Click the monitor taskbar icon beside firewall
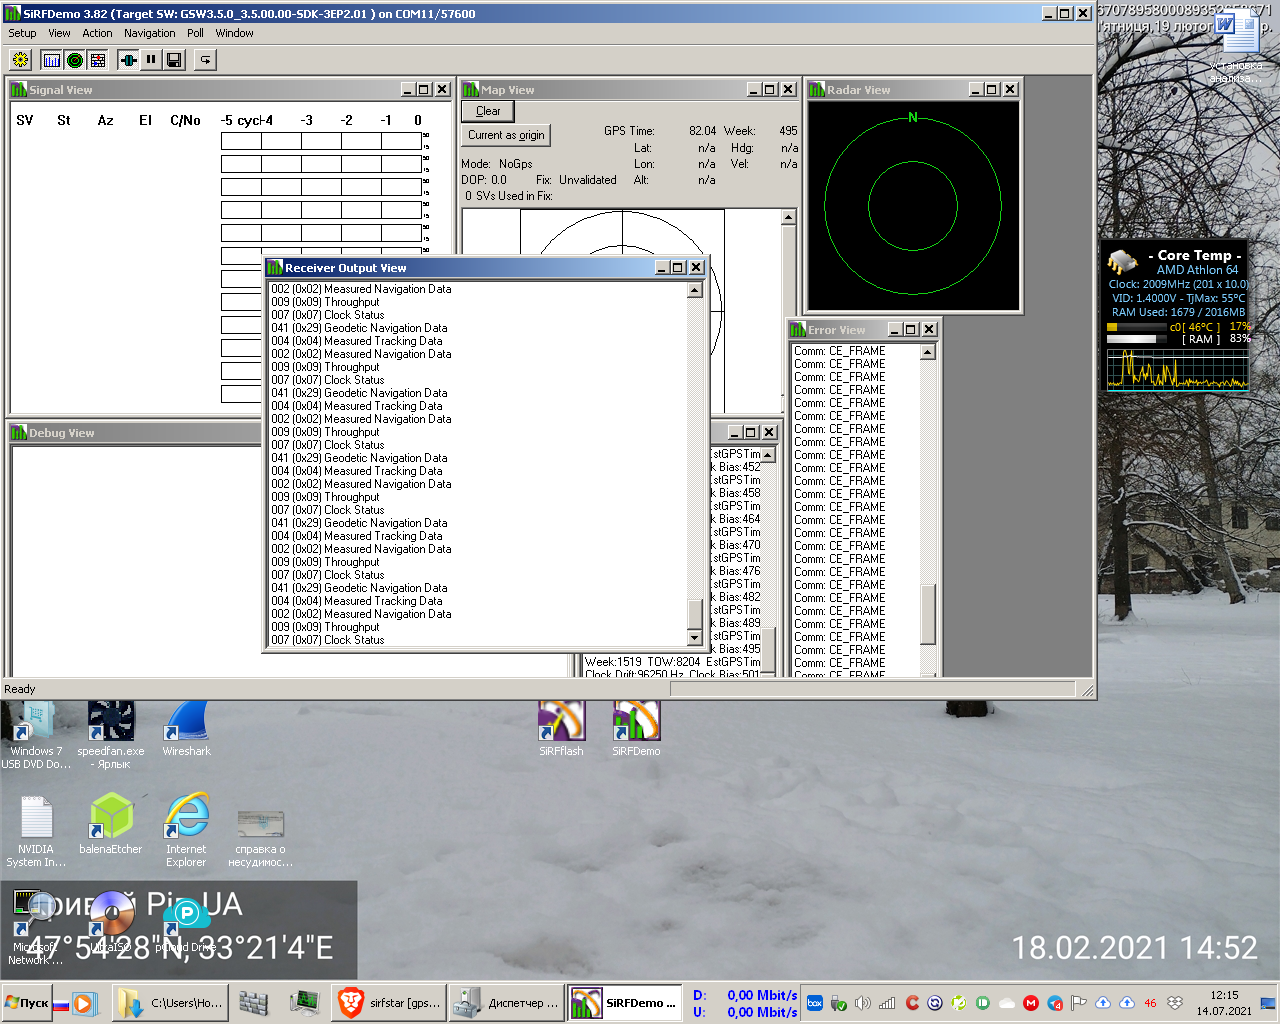 [x=304, y=1003]
